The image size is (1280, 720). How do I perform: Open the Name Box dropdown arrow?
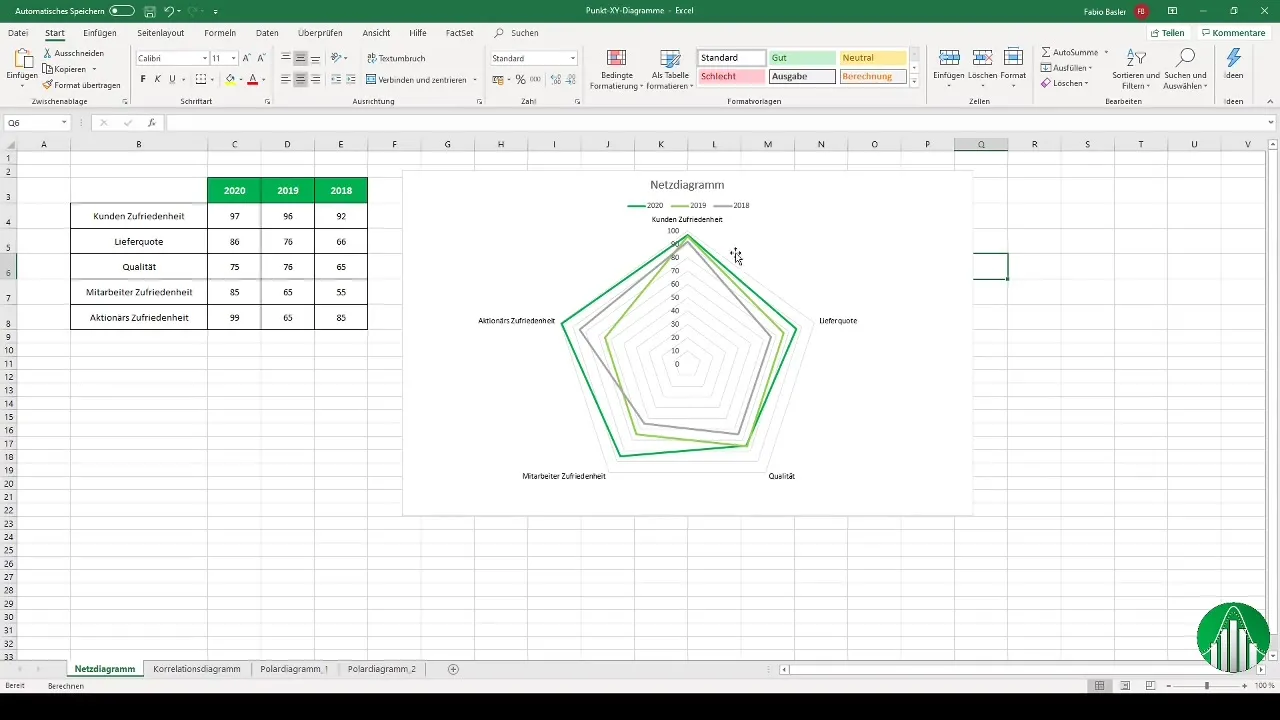65,123
